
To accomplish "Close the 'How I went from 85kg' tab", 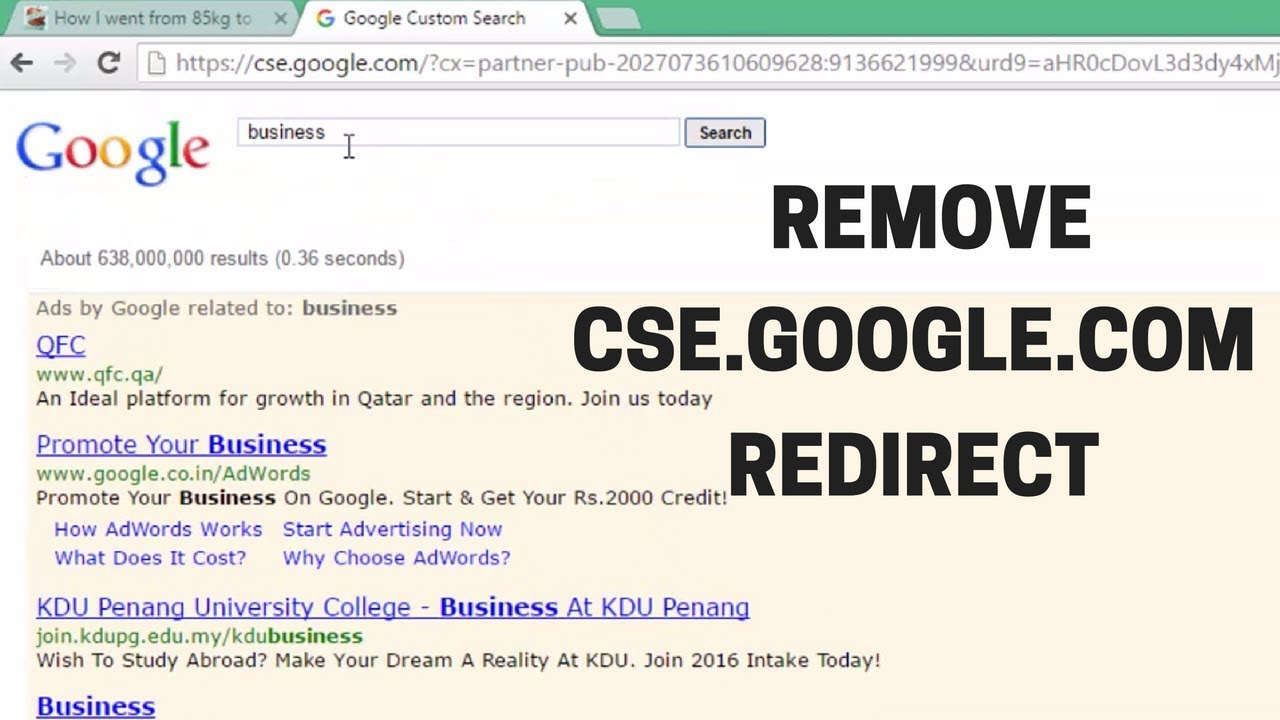I will (280, 19).
